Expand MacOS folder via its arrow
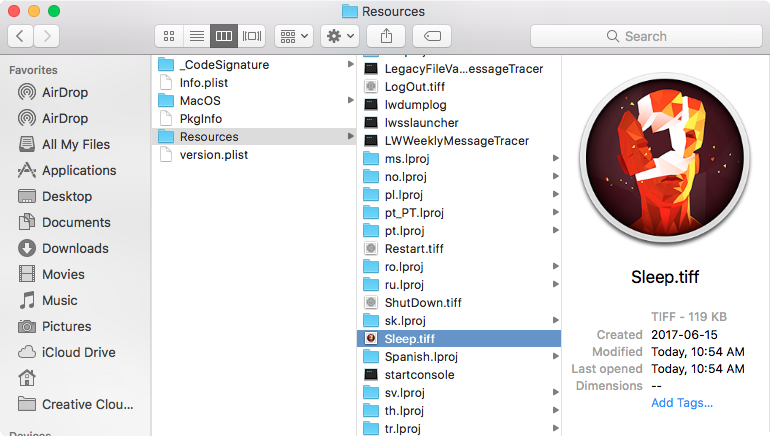 350,100
